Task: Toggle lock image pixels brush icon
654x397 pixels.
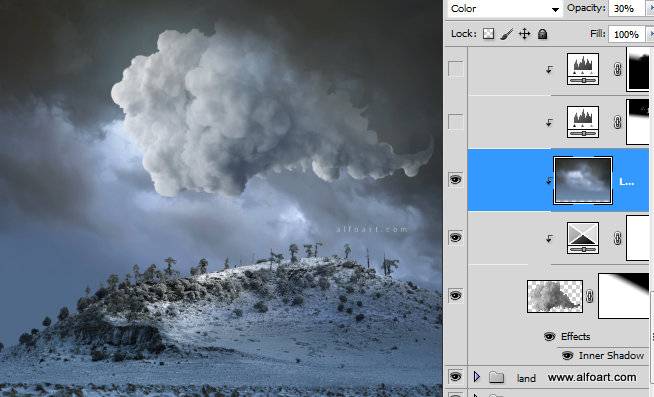Action: (506, 34)
